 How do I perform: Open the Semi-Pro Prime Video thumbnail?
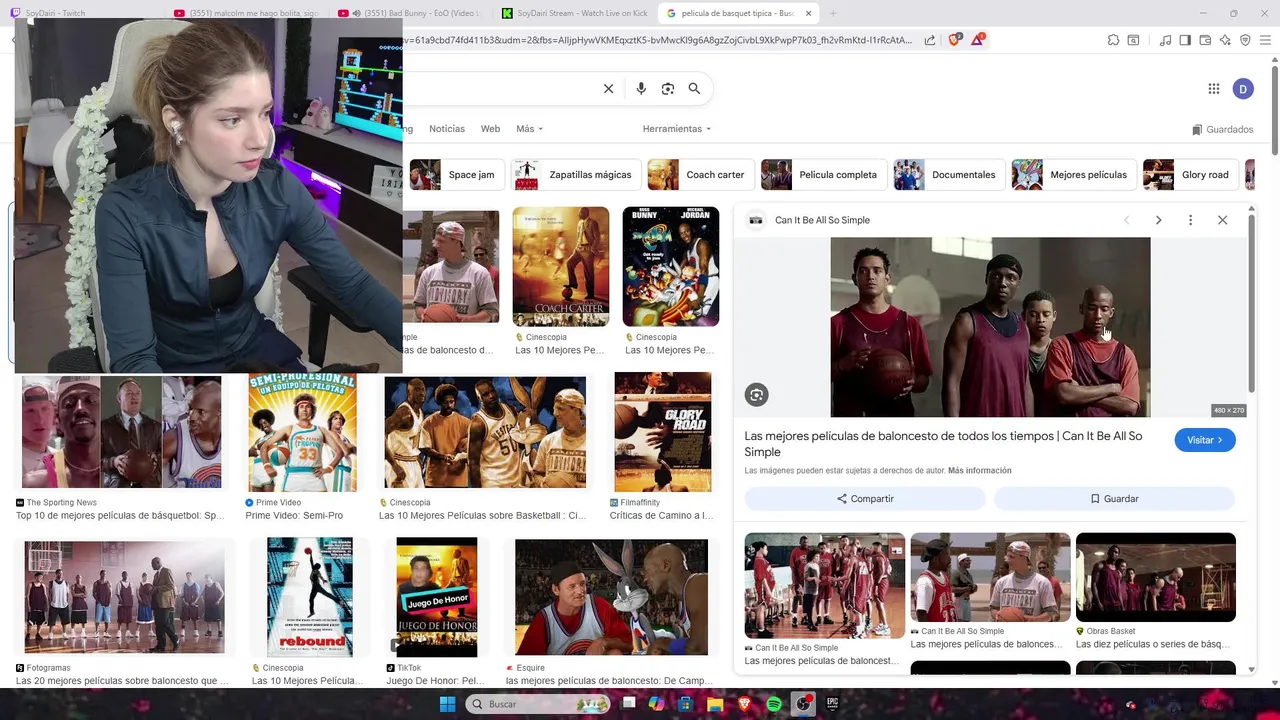[302, 432]
